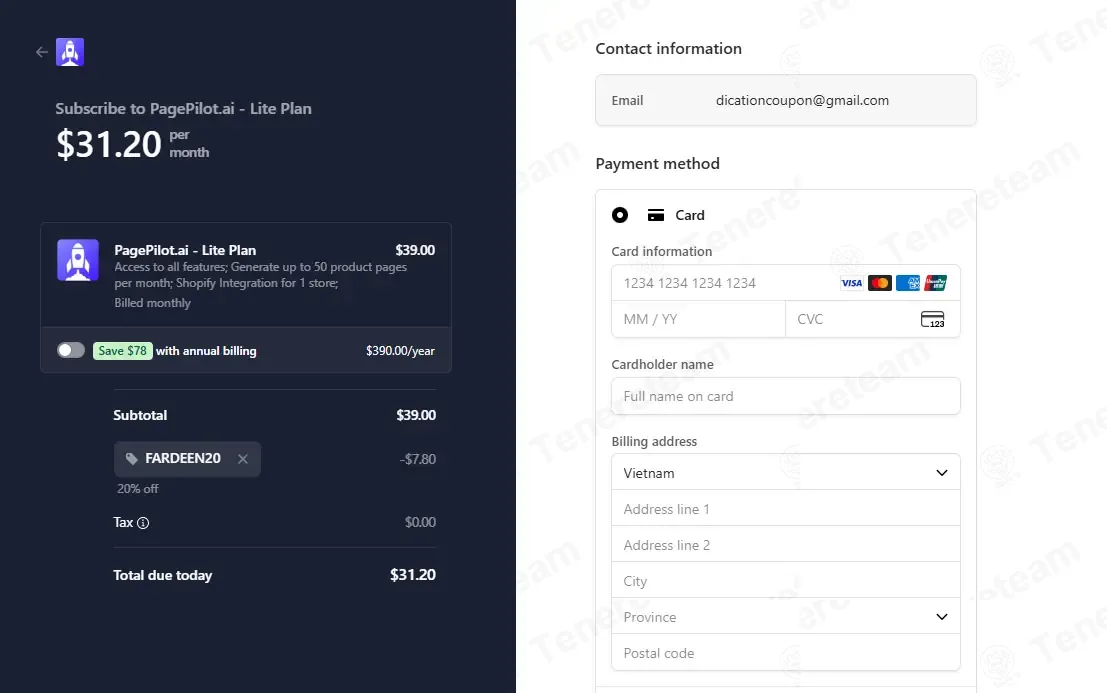The image size is (1107, 693).
Task: Focus the MM / YY expiry field
Action: 698,319
